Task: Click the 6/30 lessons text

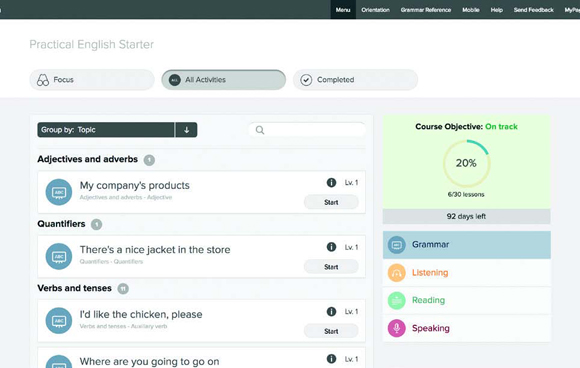Action: tap(466, 195)
